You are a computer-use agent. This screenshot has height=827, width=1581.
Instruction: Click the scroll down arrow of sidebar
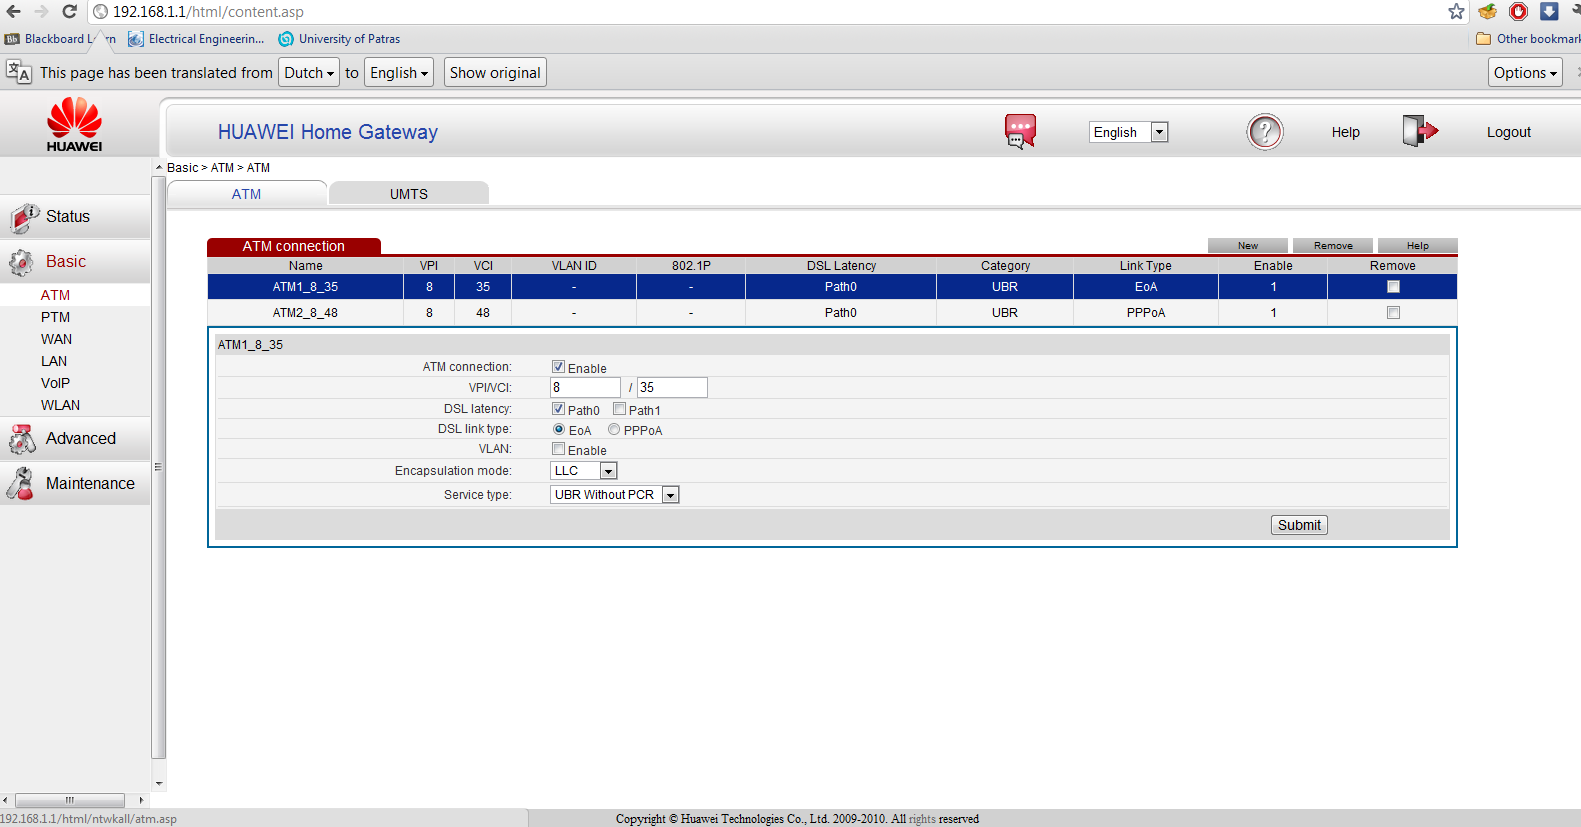click(x=159, y=784)
